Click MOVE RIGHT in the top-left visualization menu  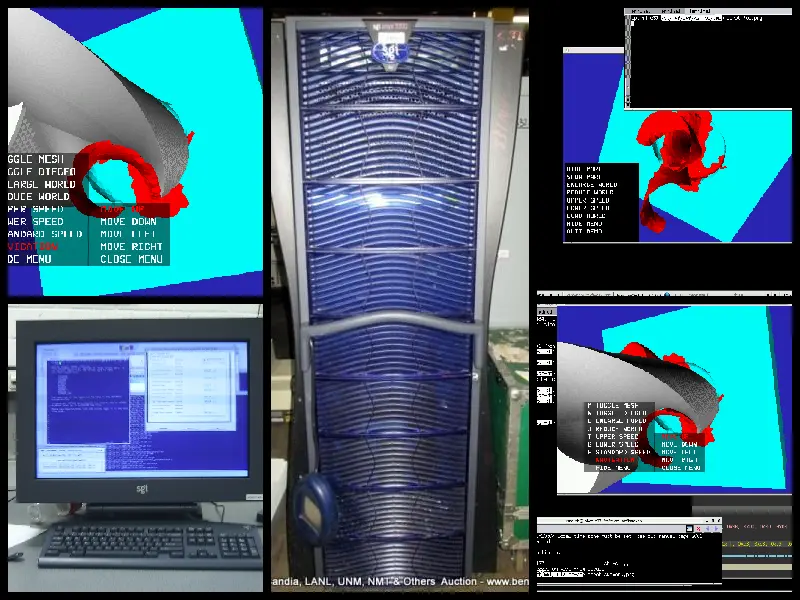[x=132, y=246]
